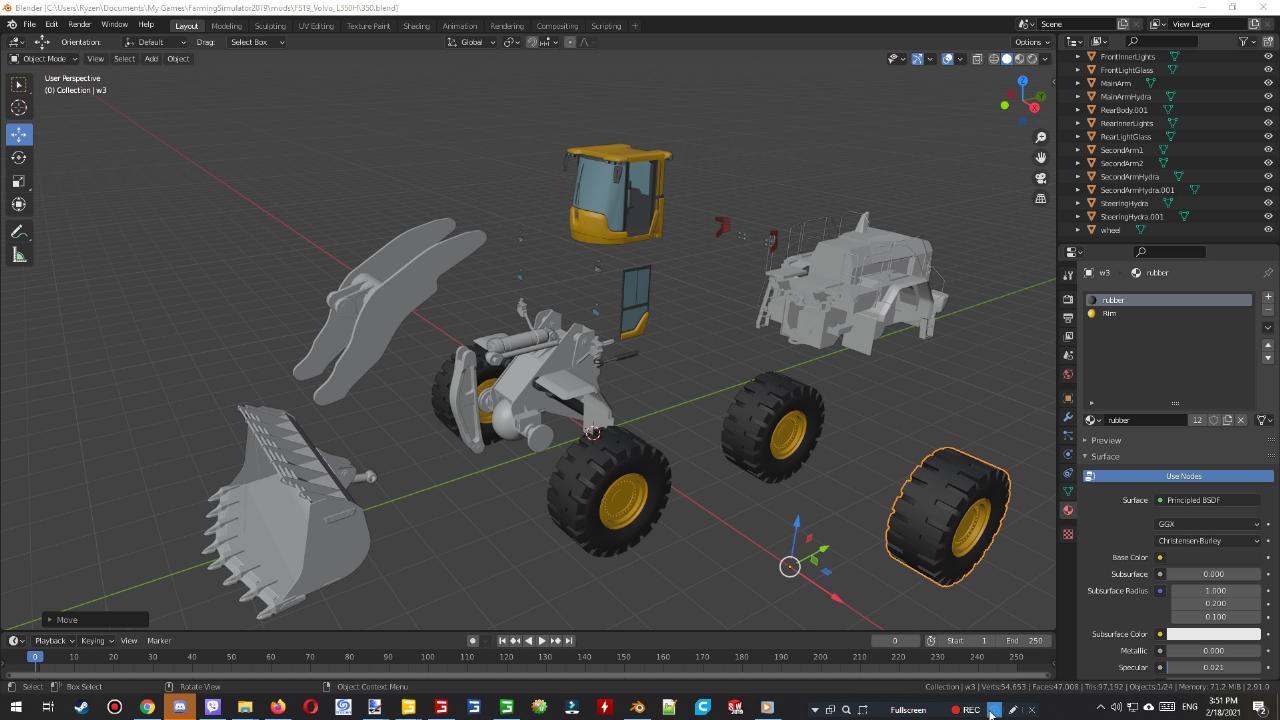Open the Render properties tab
Screen dimensions: 1280x720
click(x=1068, y=299)
